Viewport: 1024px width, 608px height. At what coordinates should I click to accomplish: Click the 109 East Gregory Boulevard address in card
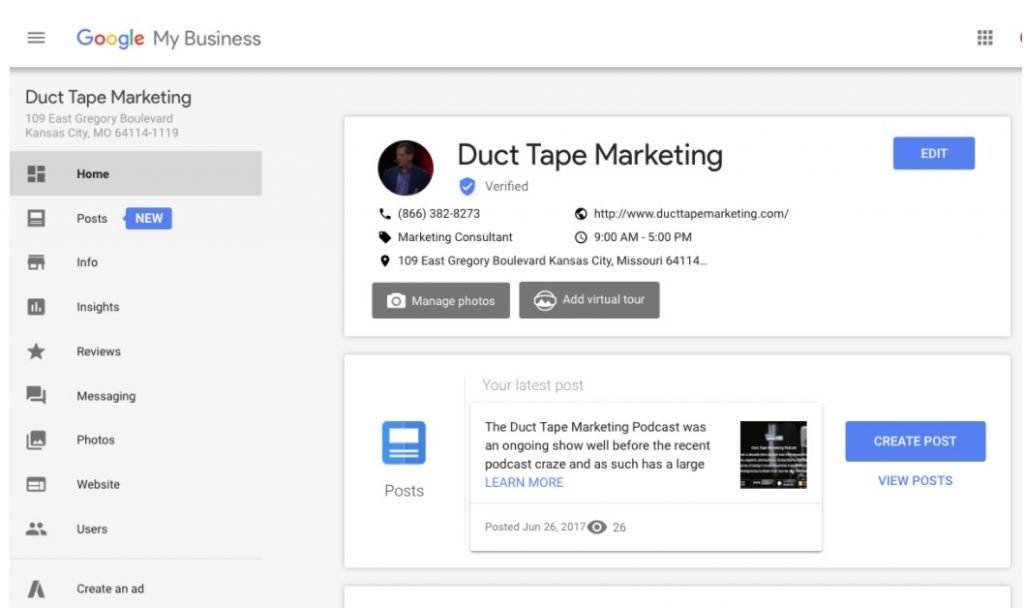point(552,261)
